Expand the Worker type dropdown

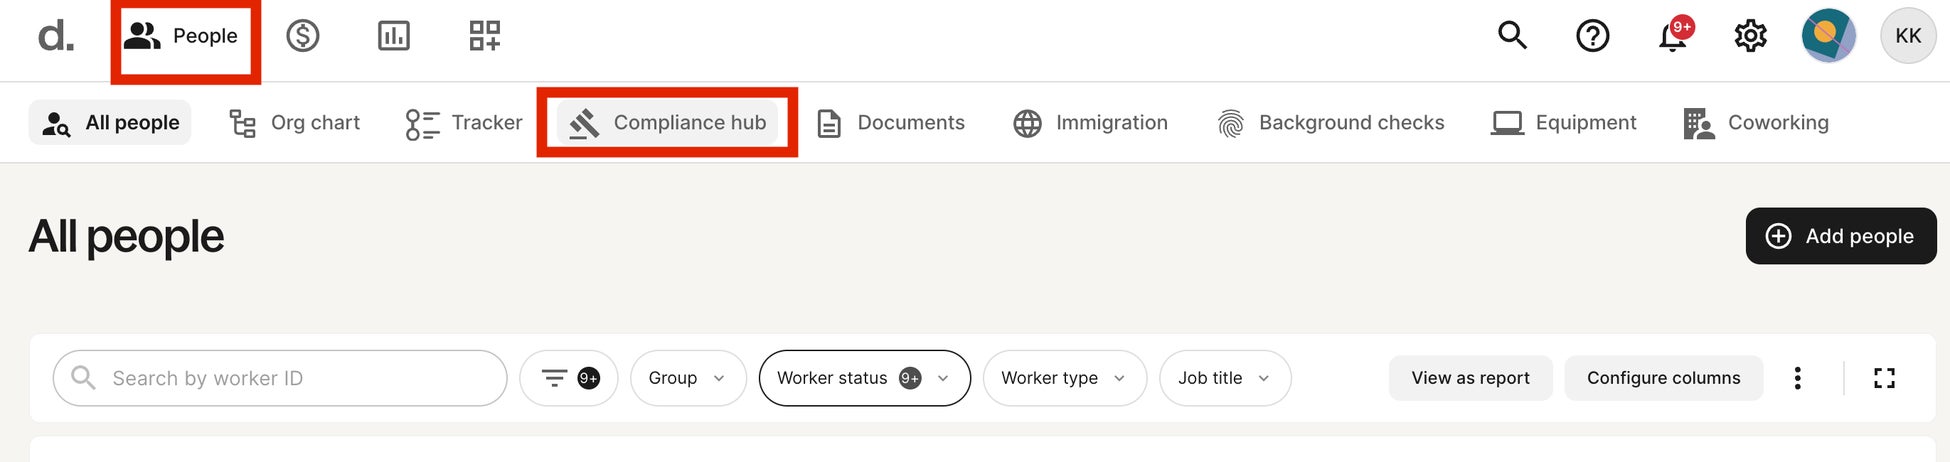(1063, 378)
